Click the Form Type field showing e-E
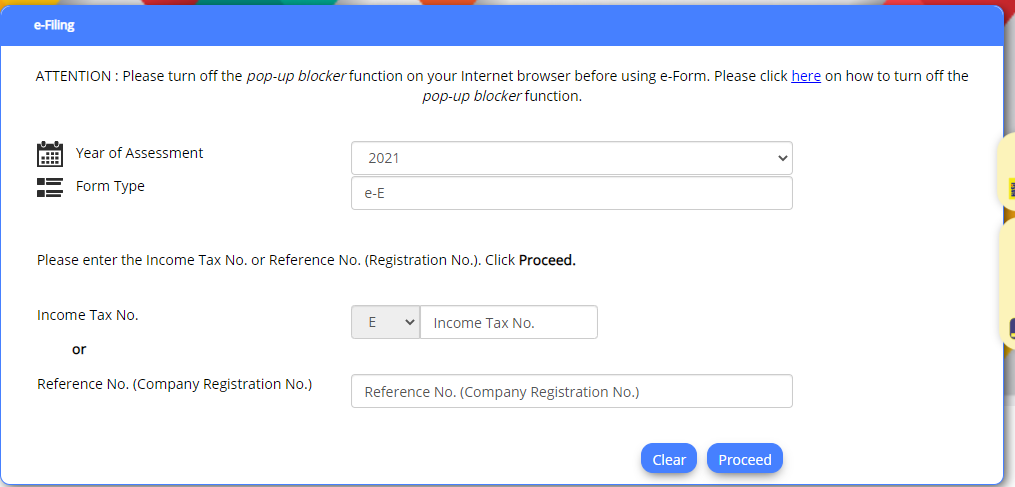 click(572, 193)
